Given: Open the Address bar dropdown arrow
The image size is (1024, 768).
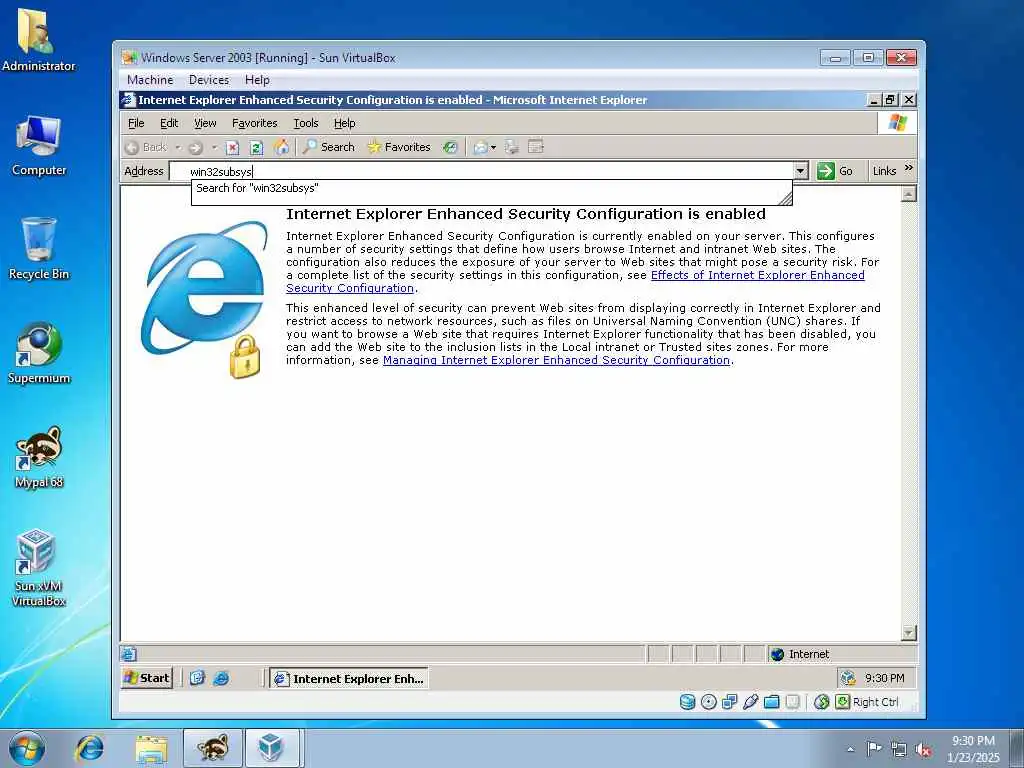Looking at the screenshot, I should pos(801,171).
